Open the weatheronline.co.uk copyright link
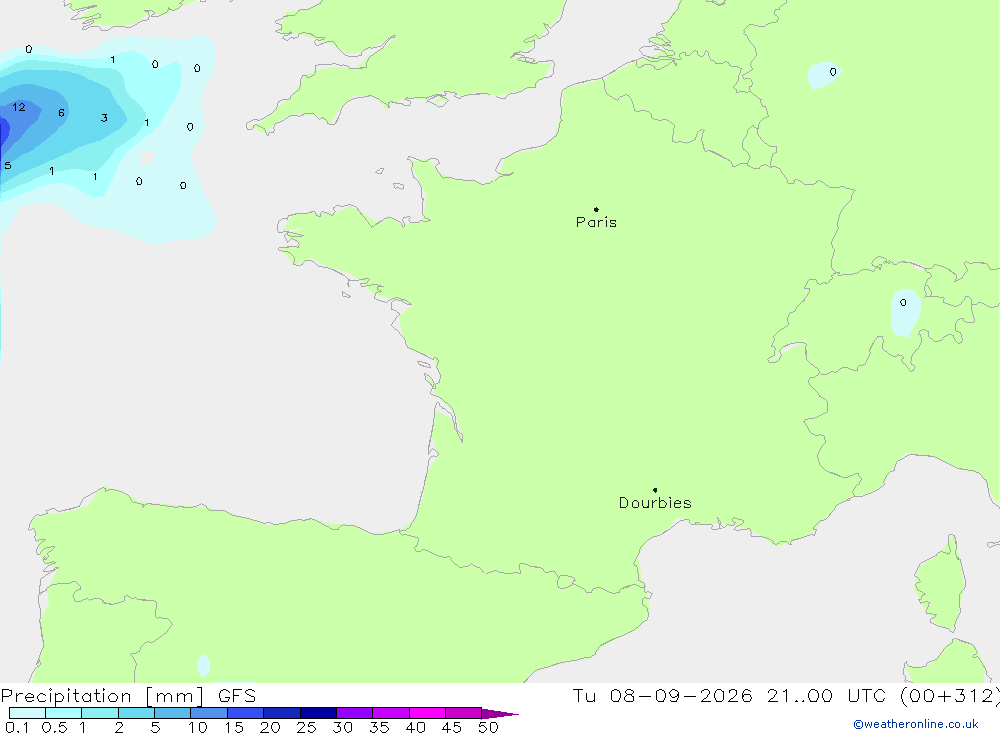This screenshot has height=733, width=1000. point(916,724)
